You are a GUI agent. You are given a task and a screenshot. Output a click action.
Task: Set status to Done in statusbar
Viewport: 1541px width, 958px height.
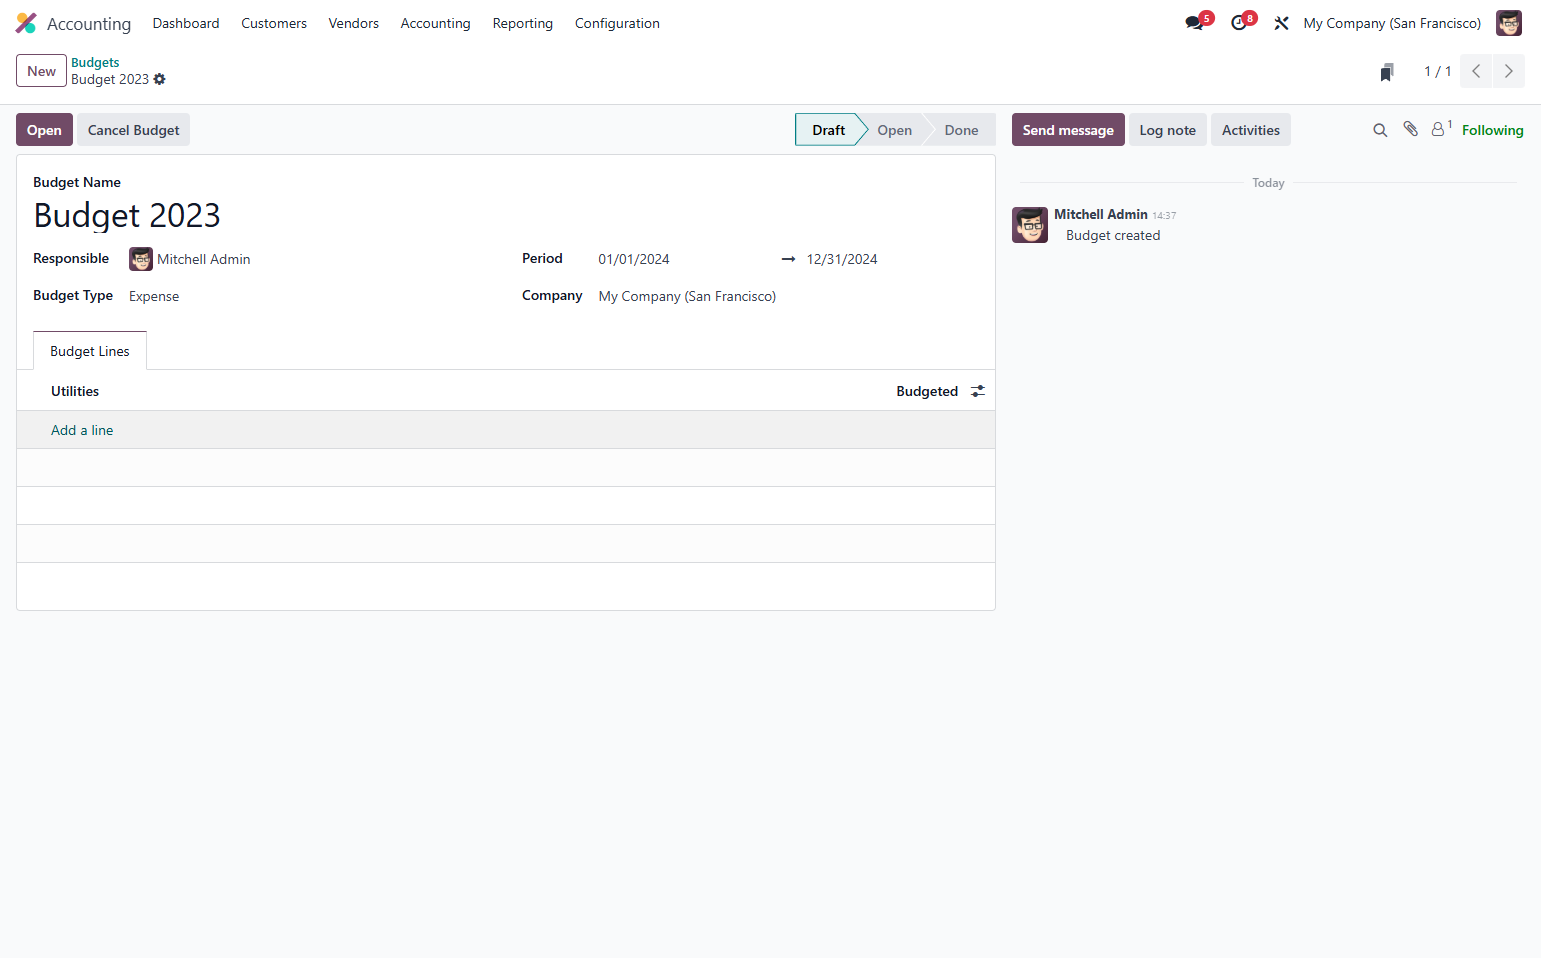click(961, 130)
